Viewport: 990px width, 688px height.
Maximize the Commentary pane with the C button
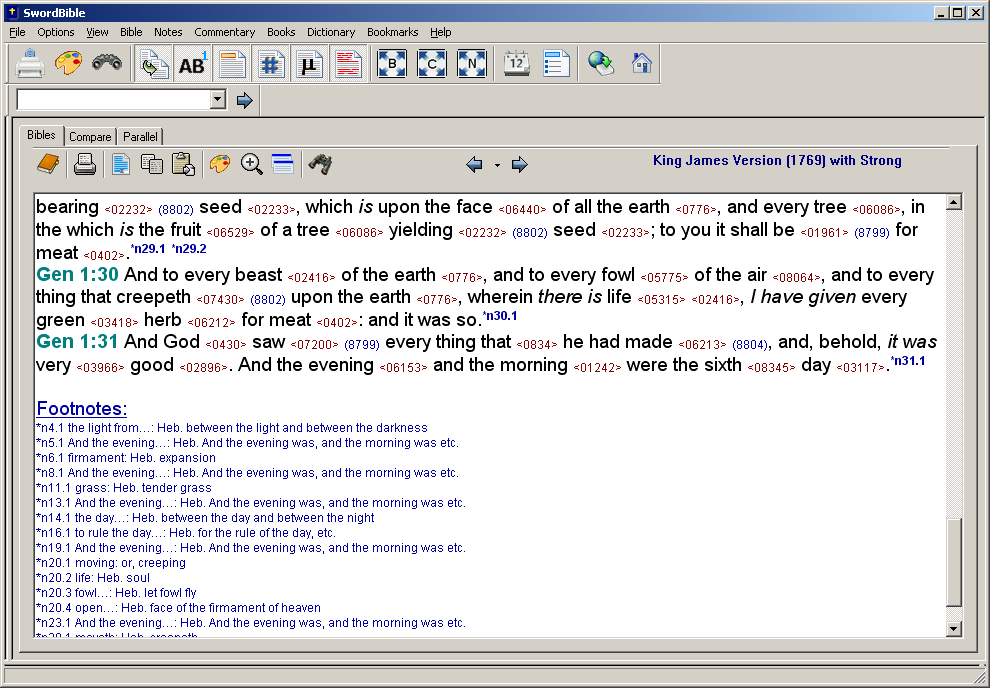pos(432,64)
